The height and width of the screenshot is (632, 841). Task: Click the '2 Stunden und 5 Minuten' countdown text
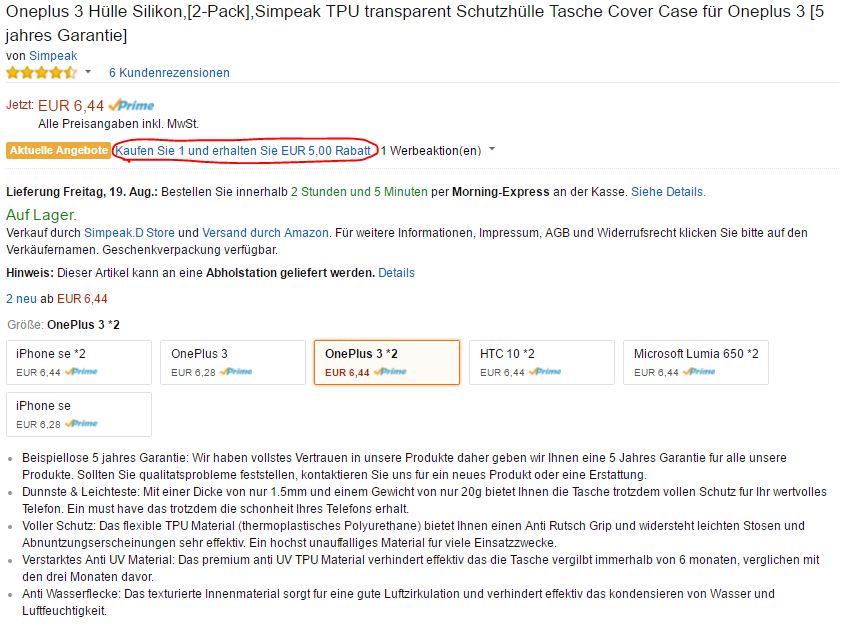359,192
